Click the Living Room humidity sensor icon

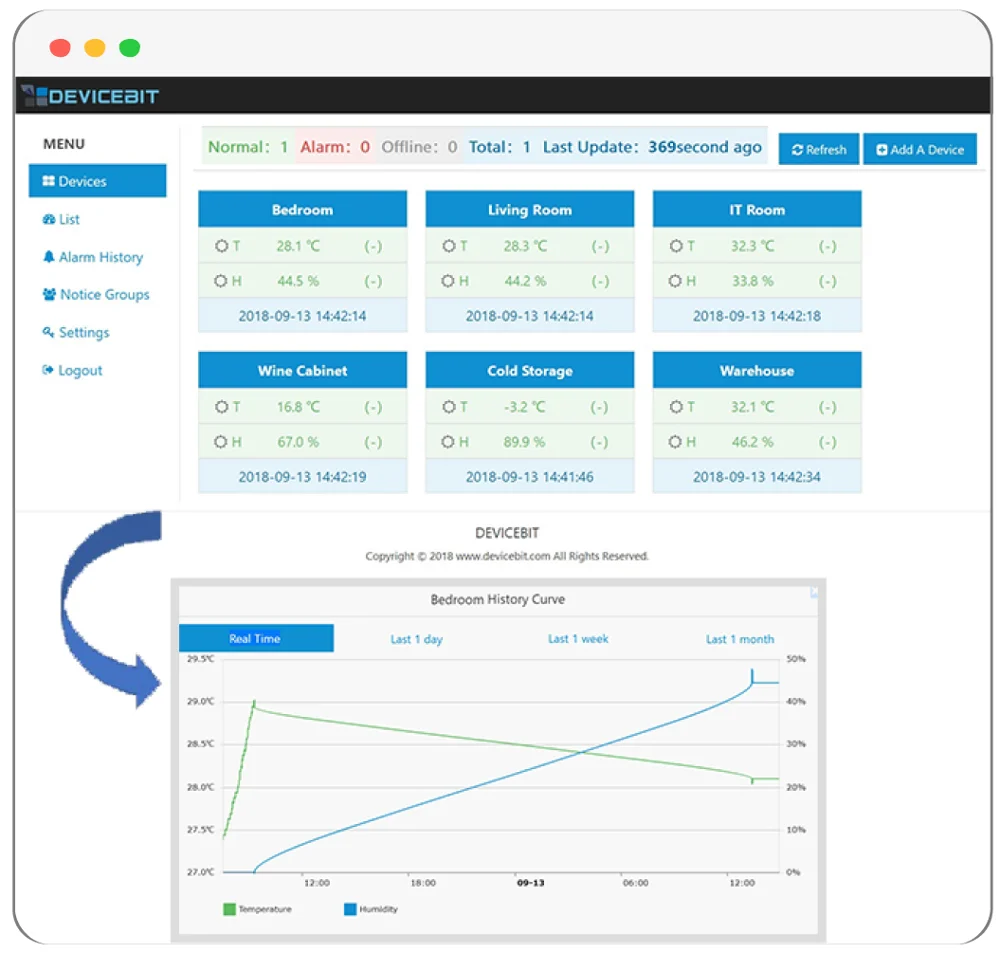coord(448,281)
